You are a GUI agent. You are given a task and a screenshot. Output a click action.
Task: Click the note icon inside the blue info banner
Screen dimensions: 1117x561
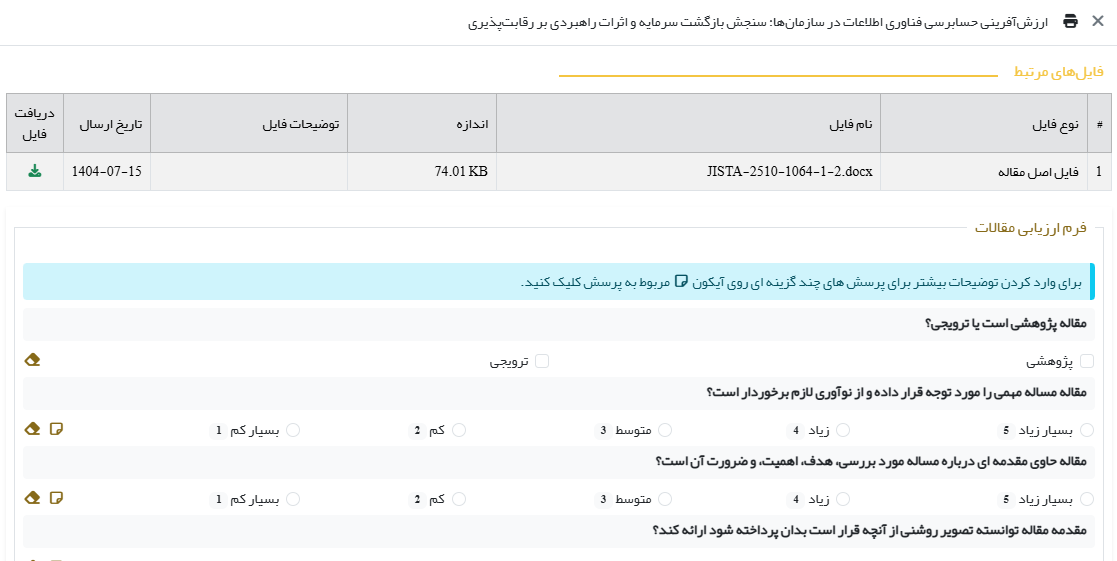pyautogui.click(x=682, y=282)
